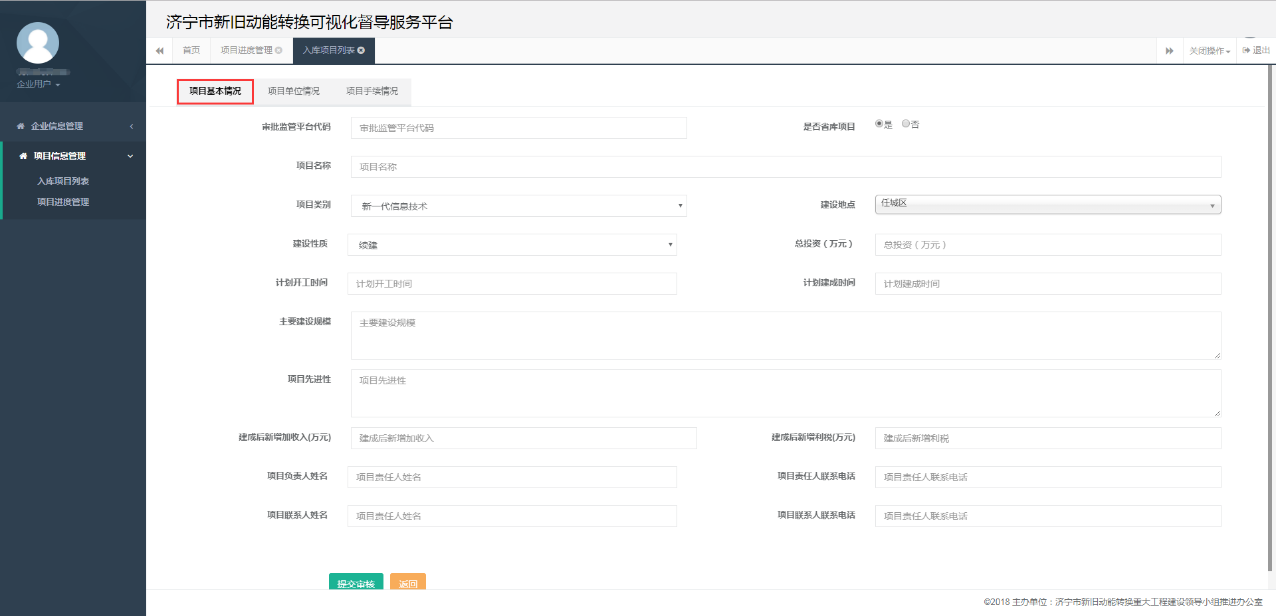
Task: Click the home icon beside 企业信息管理
Action: [18, 125]
